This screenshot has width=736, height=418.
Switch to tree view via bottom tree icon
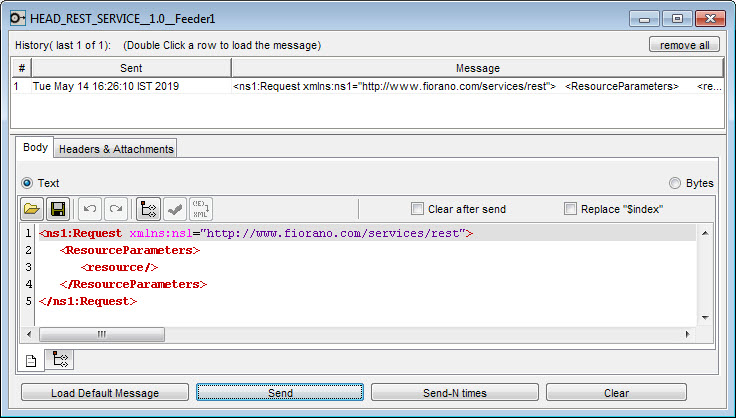click(60, 360)
